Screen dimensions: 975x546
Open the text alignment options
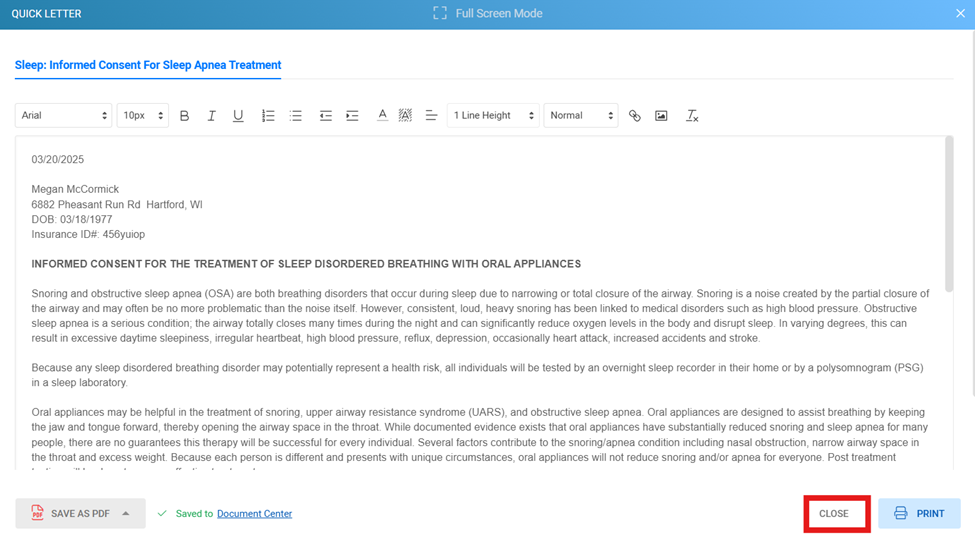click(431, 116)
